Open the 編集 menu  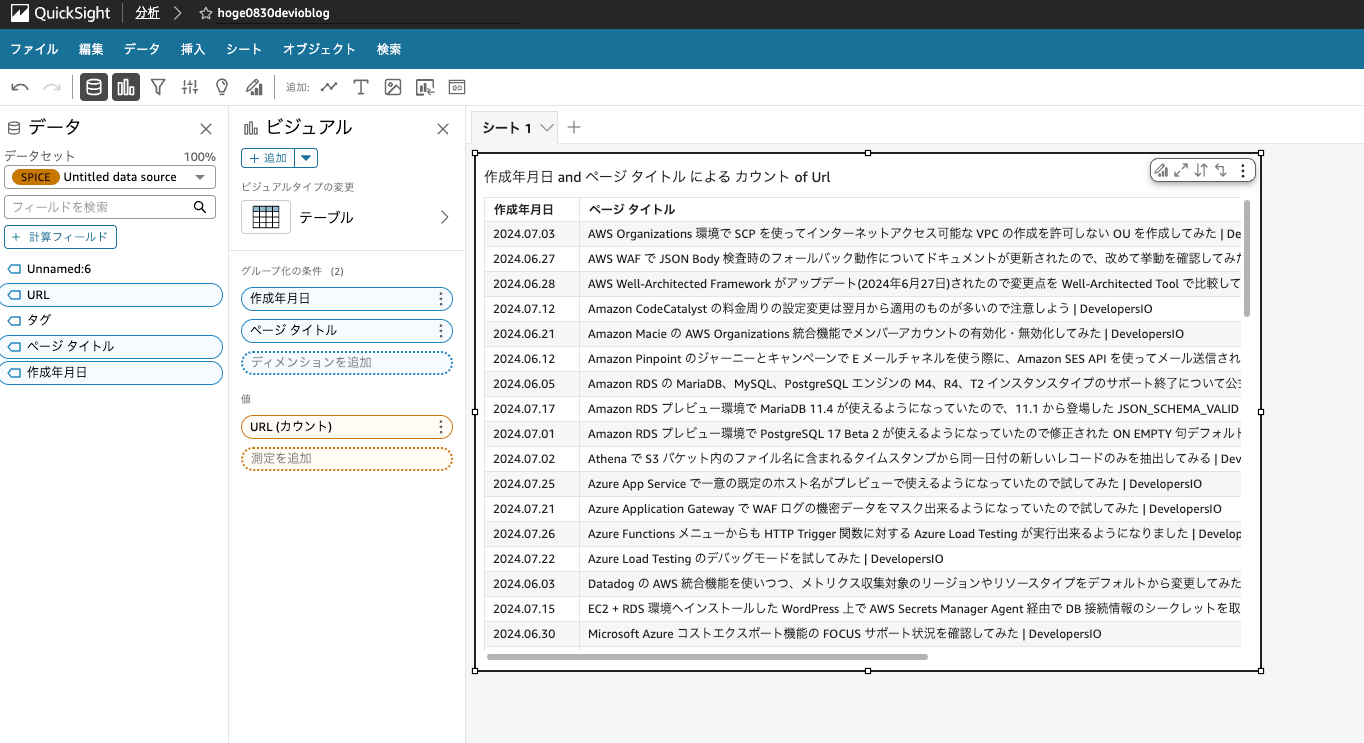click(x=91, y=49)
